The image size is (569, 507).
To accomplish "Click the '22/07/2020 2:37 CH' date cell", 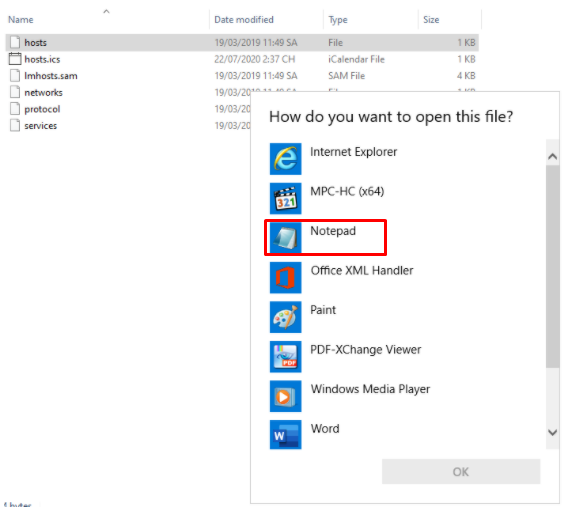I will point(255,59).
